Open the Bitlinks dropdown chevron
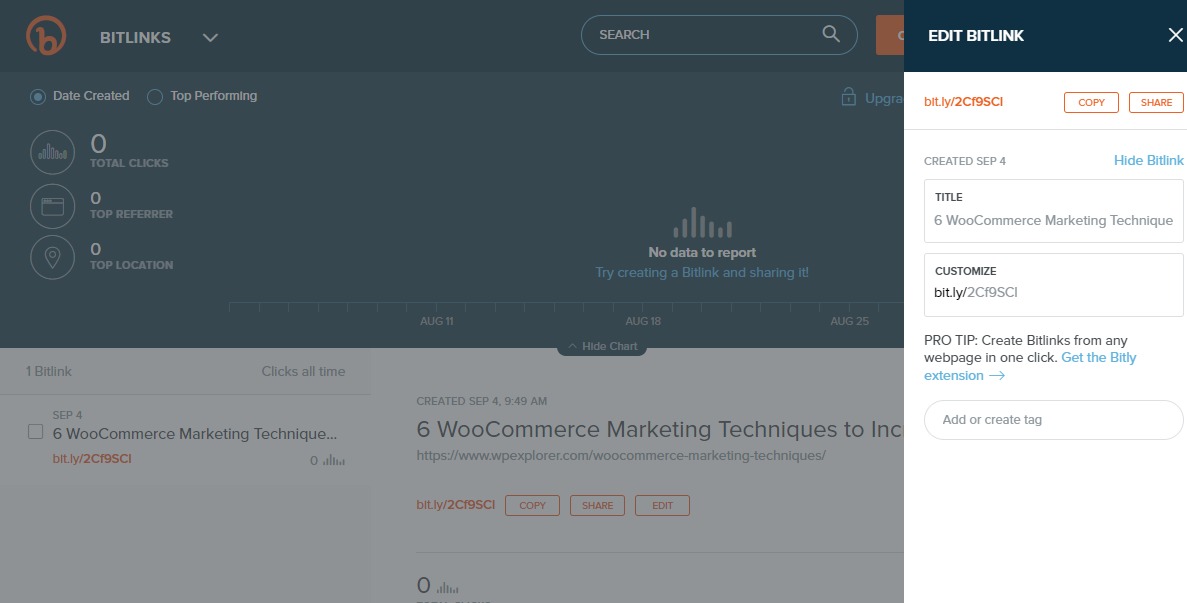The image size is (1187, 603). (x=210, y=37)
